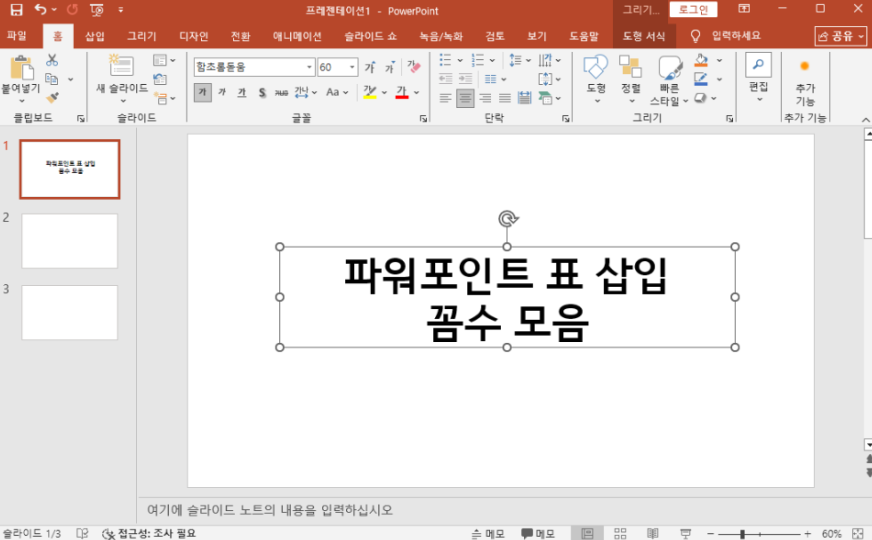Toggle text shadow
This screenshot has width=872, height=540.
pyautogui.click(x=262, y=92)
